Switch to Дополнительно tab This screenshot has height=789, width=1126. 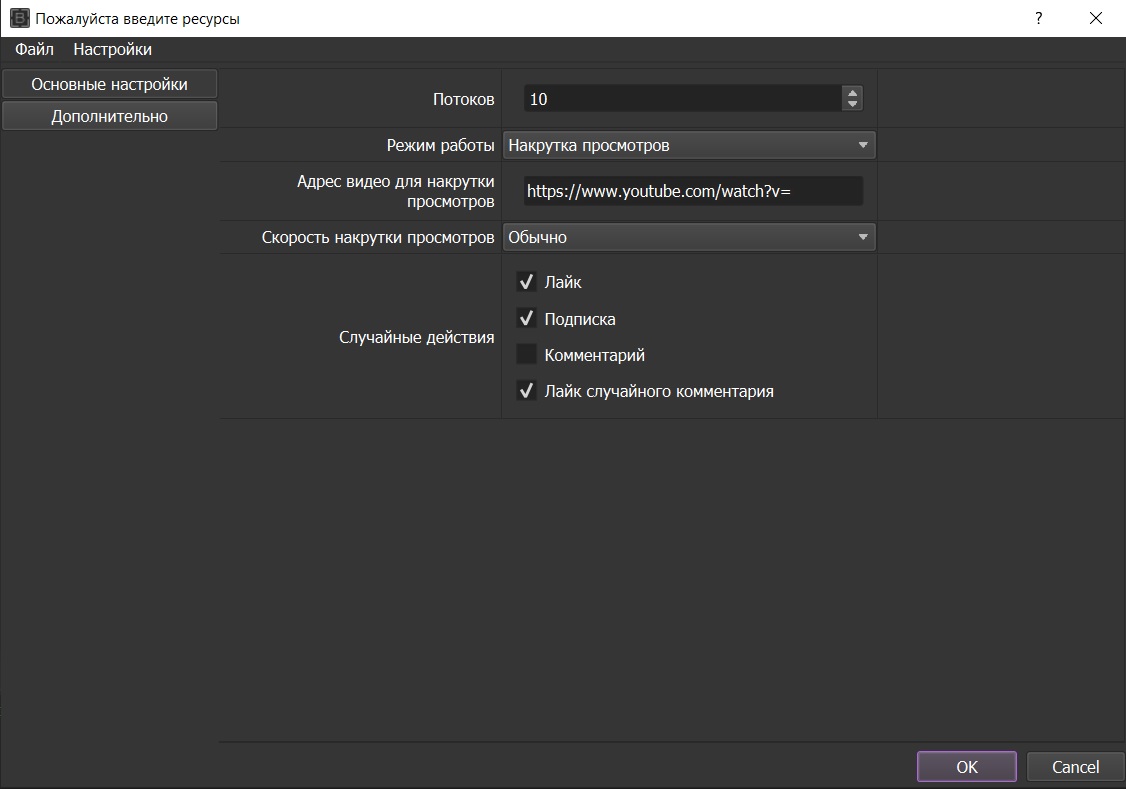(x=110, y=116)
